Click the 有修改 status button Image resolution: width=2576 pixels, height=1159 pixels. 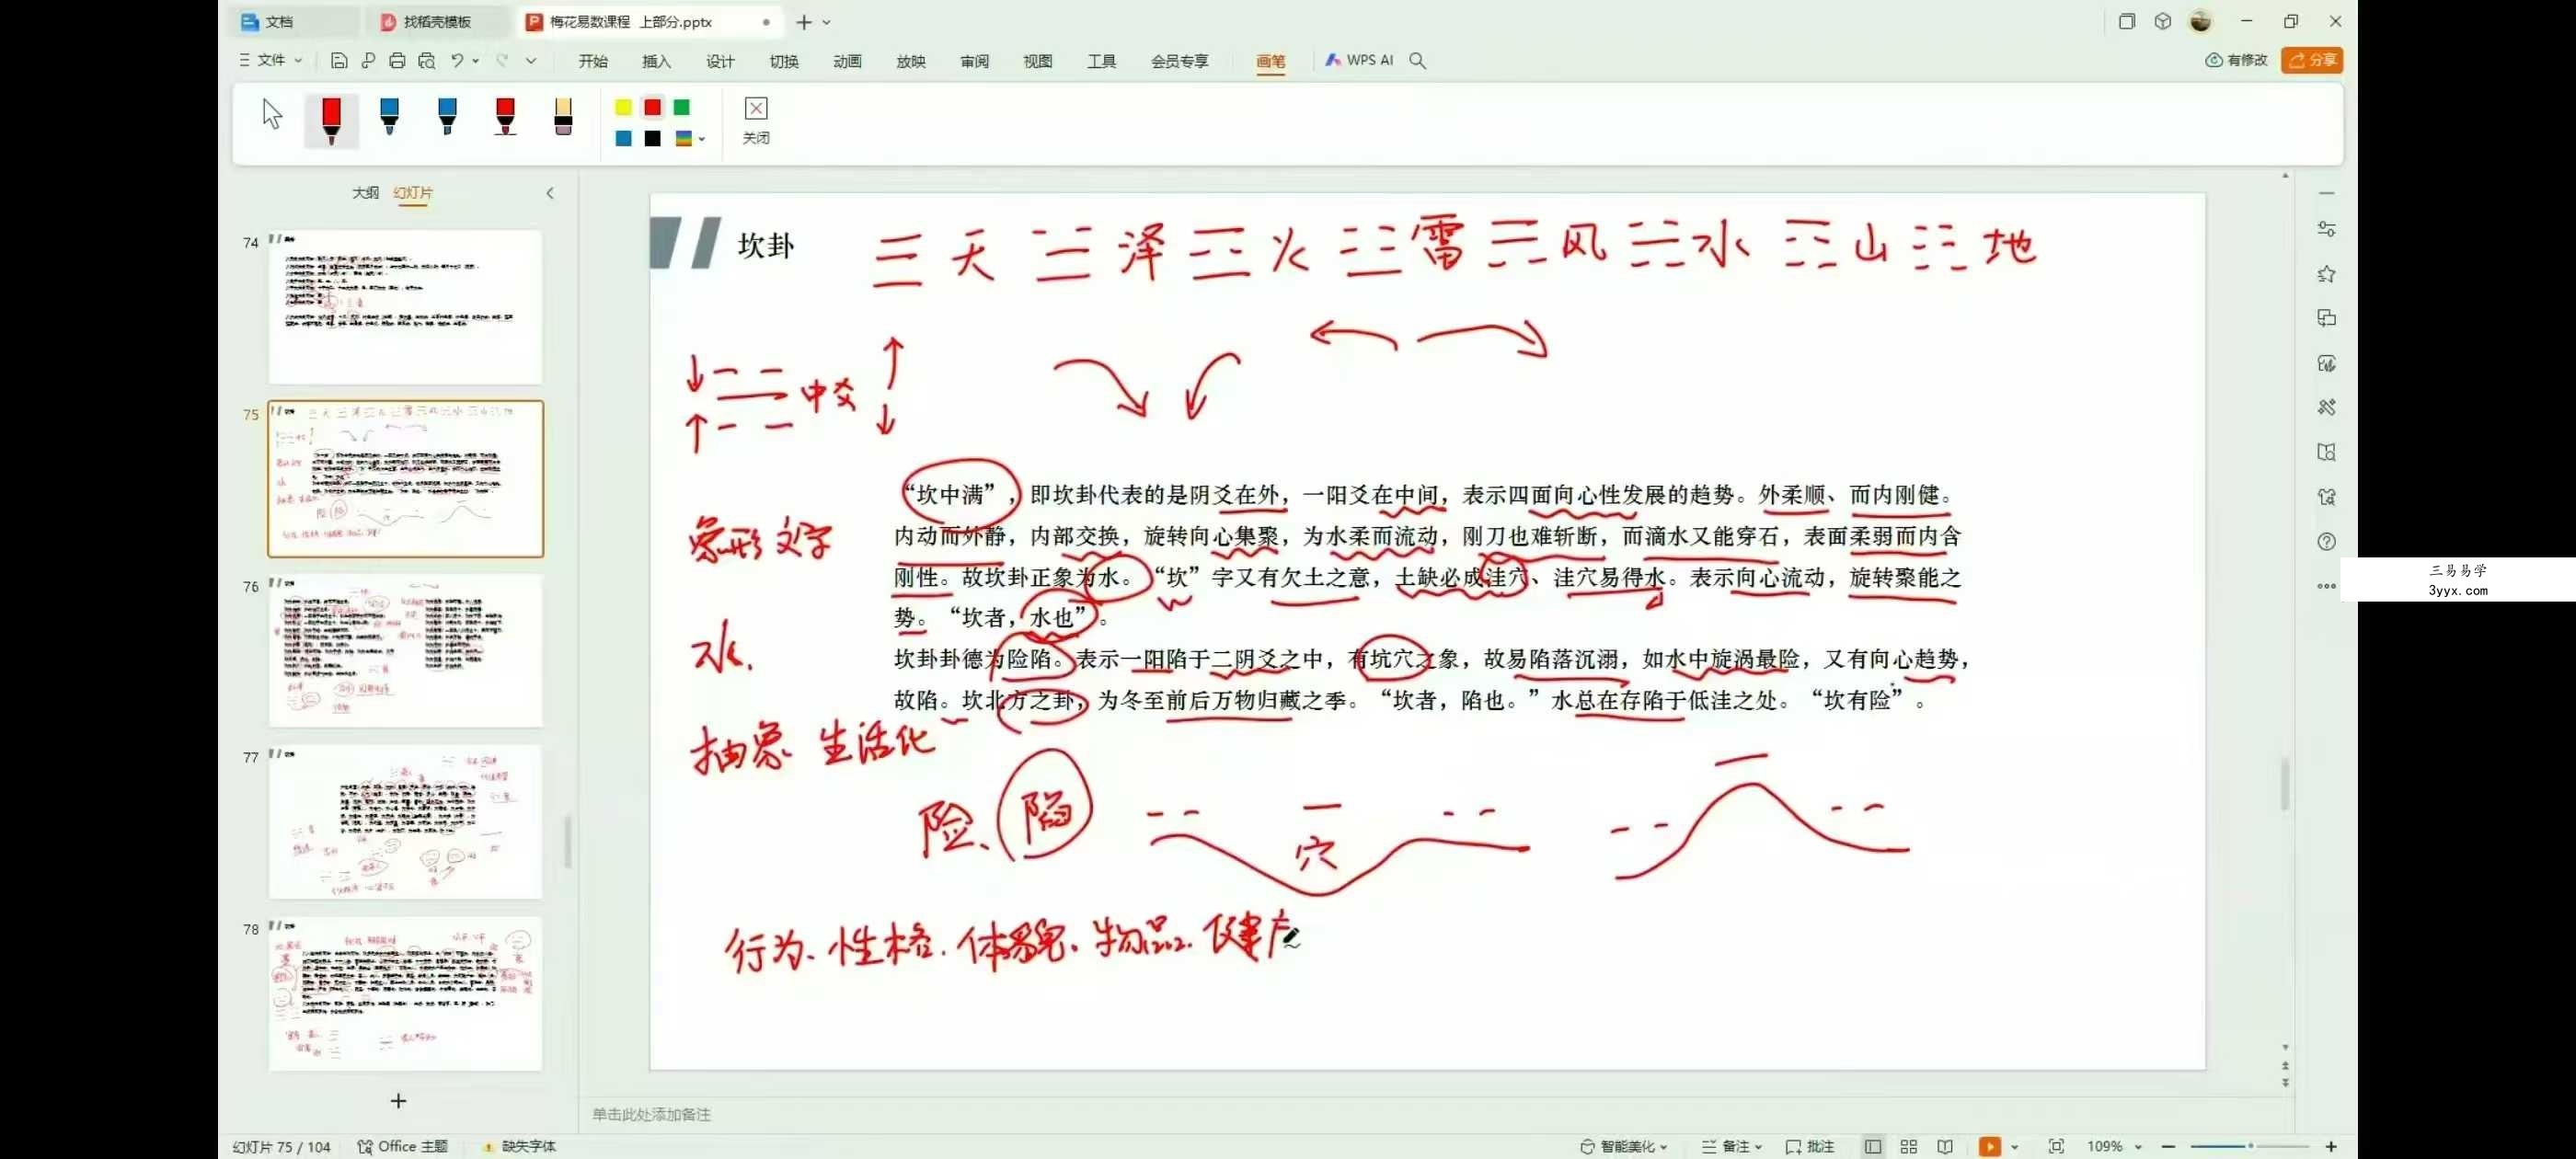(x=2237, y=60)
